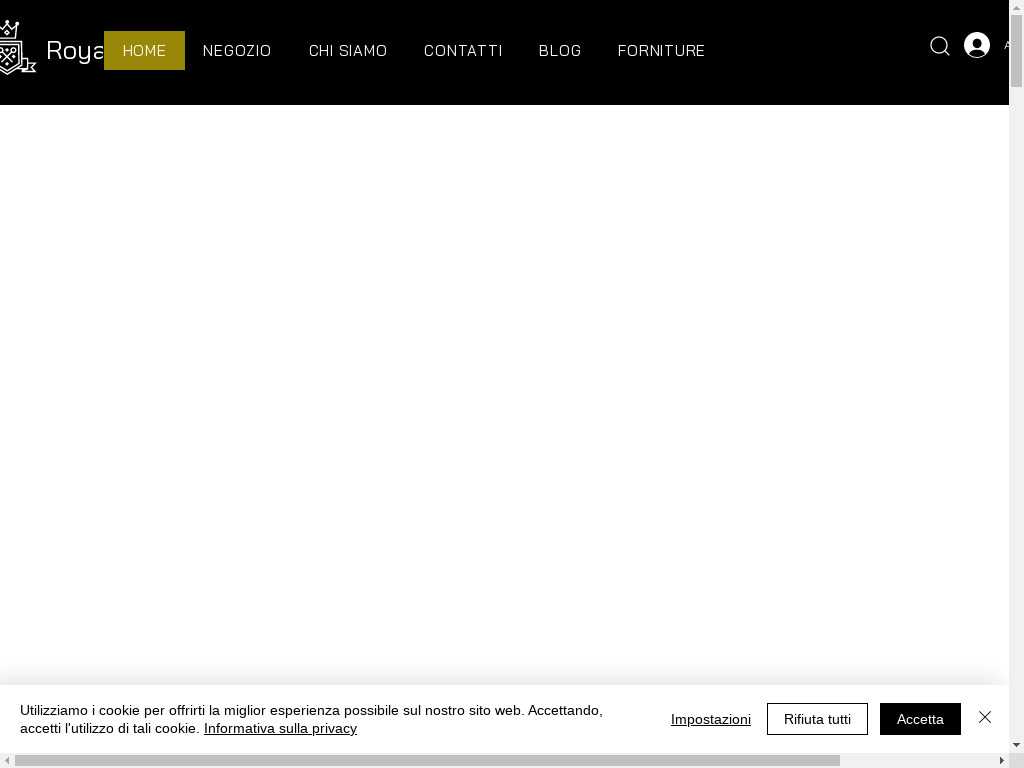Click the scrollbar left arrow

tap(6, 761)
